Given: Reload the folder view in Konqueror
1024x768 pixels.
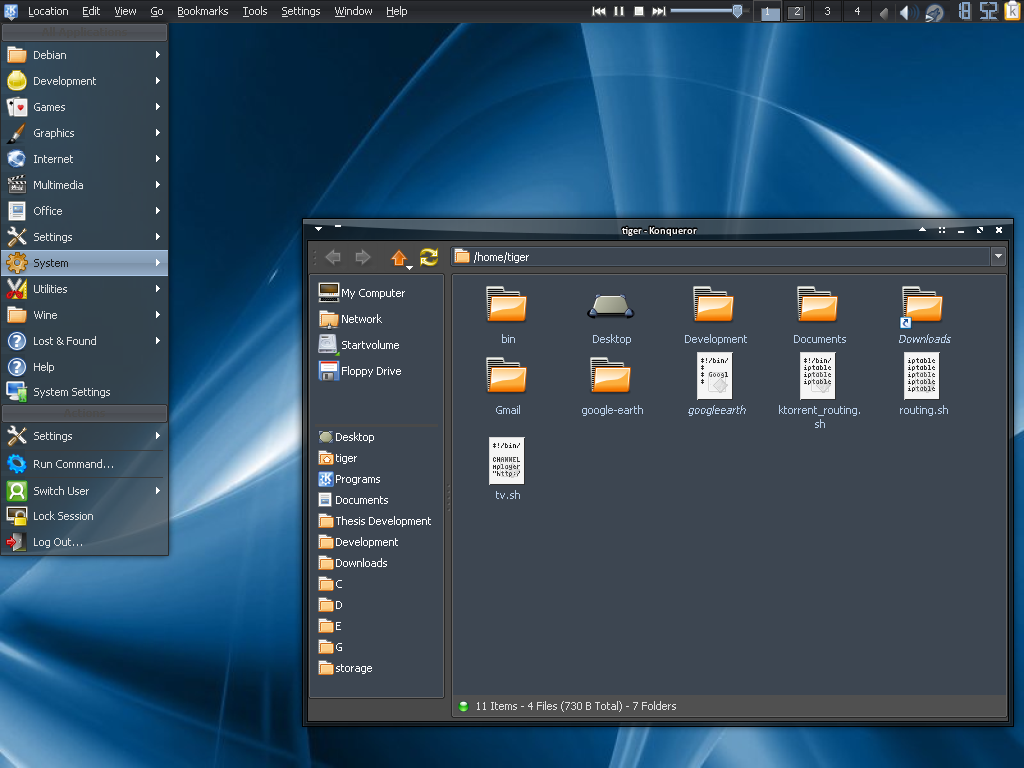Looking at the screenshot, I should tap(429, 257).
